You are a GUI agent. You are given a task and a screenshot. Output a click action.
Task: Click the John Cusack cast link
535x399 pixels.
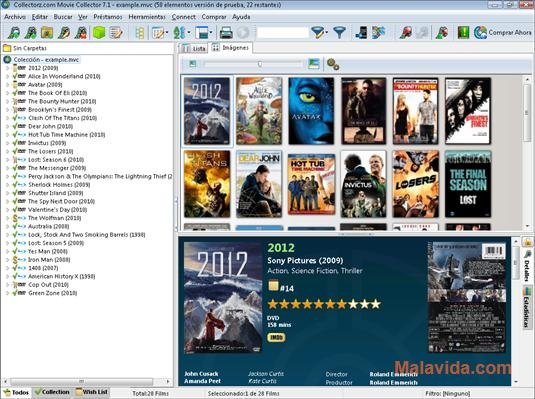tap(201, 374)
